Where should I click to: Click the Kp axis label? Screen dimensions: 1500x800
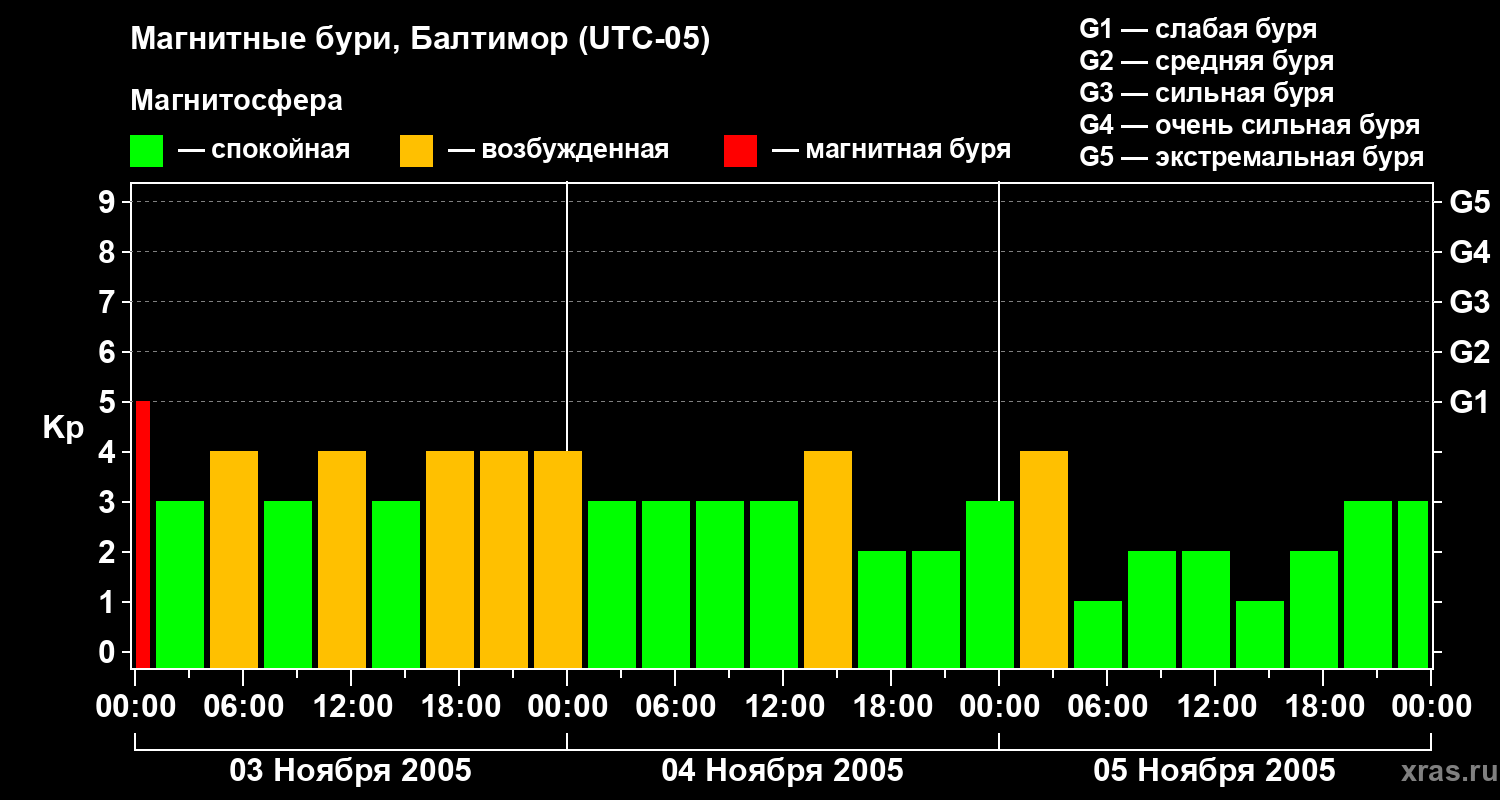click(63, 428)
